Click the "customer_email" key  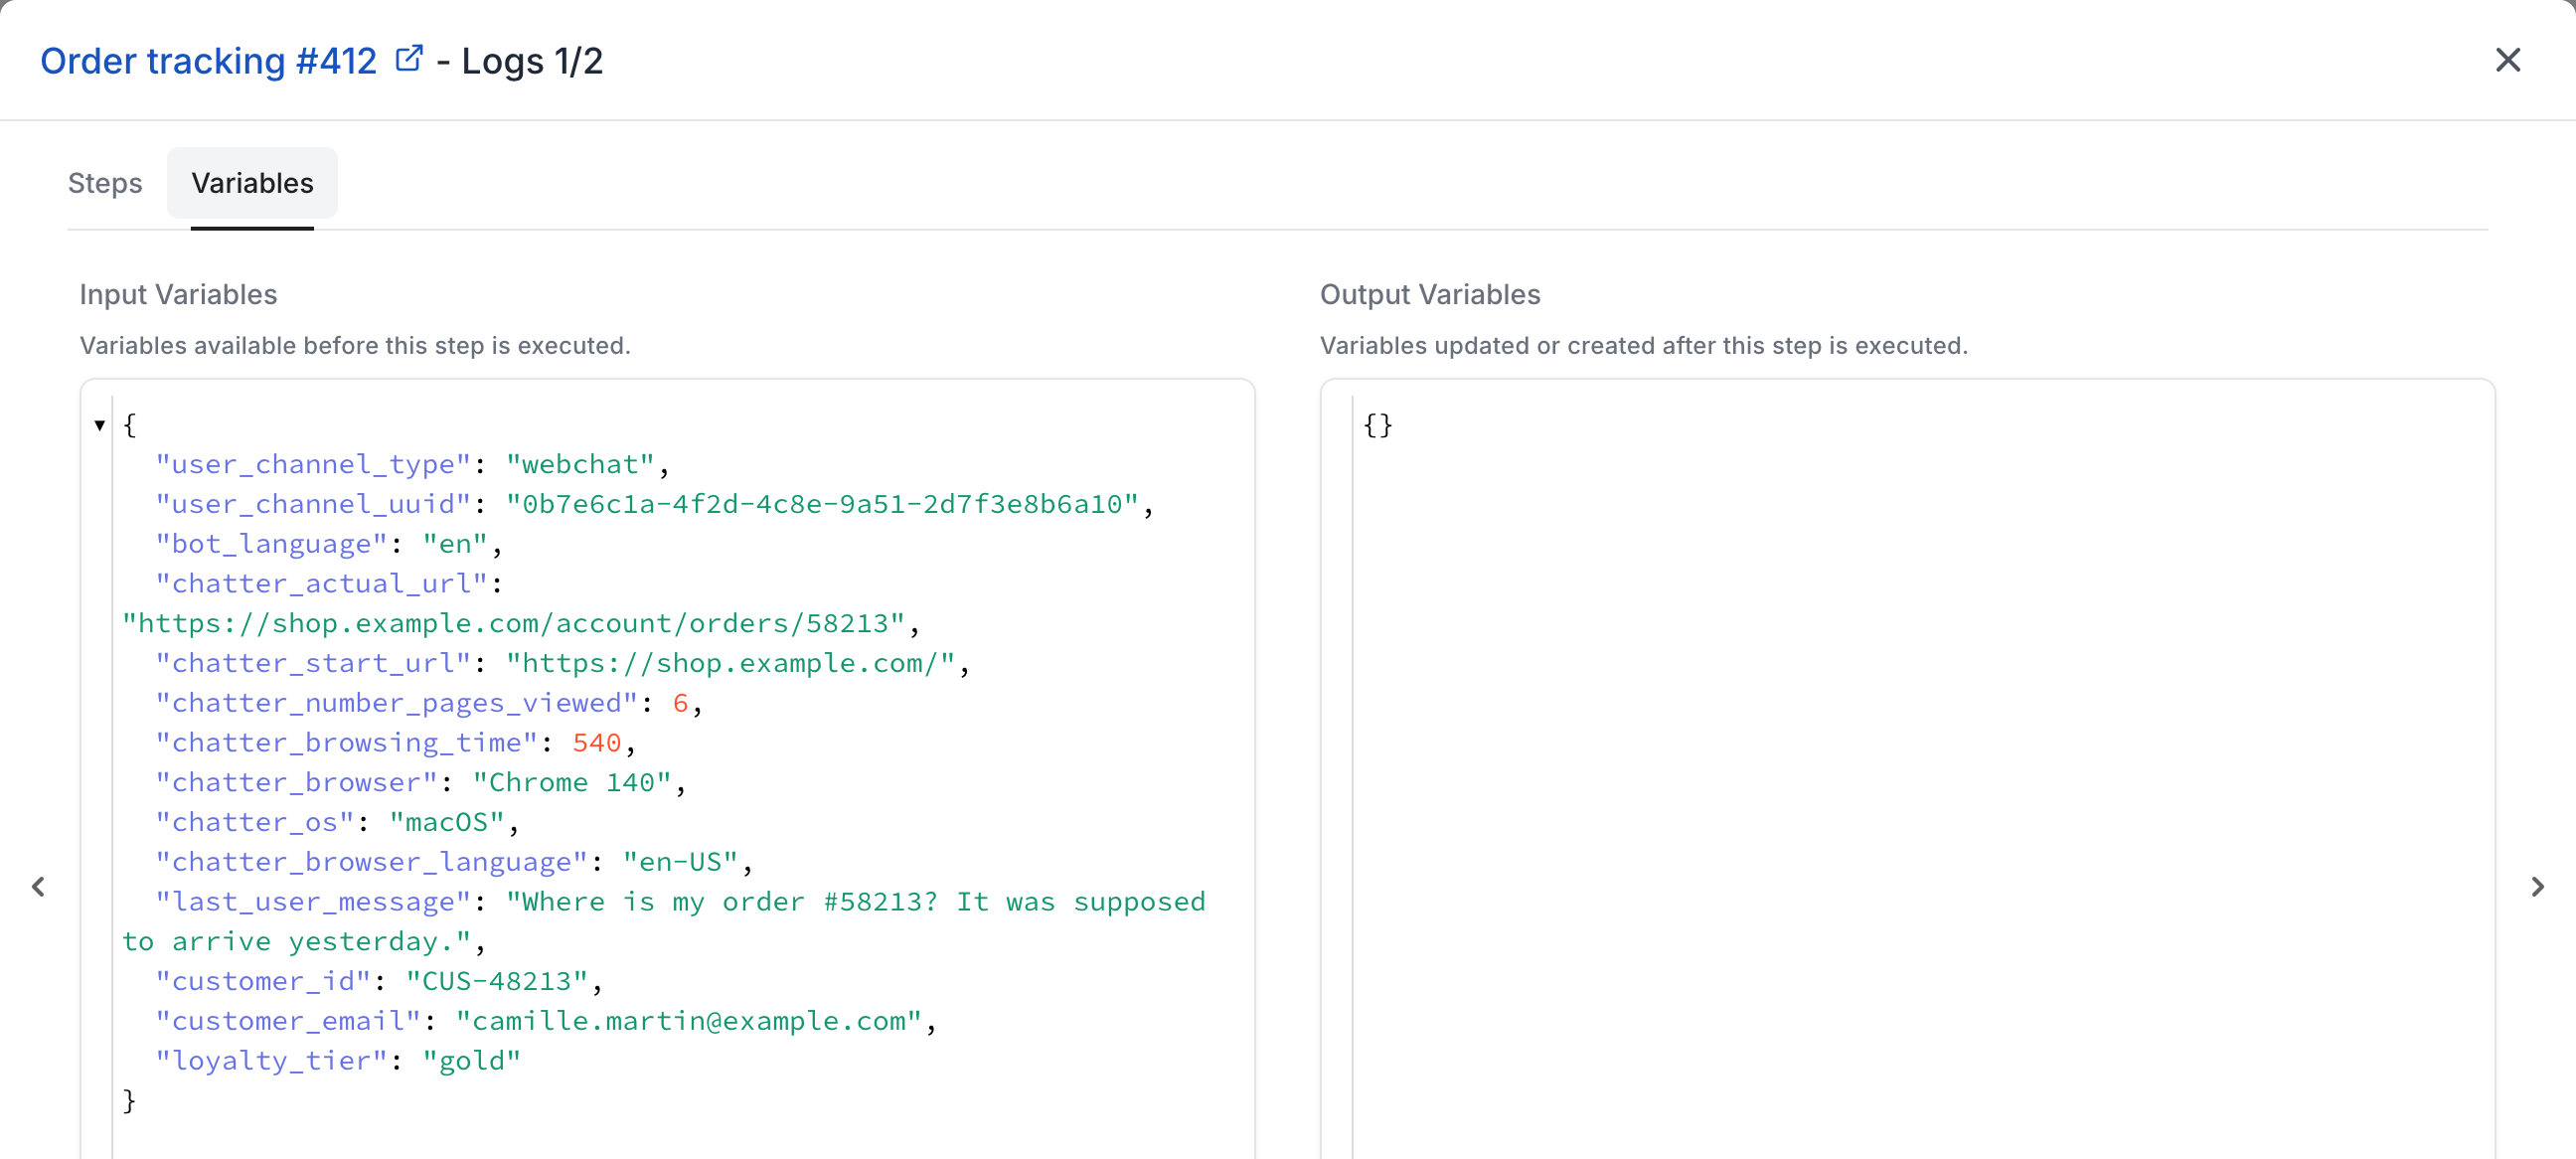pos(288,1021)
